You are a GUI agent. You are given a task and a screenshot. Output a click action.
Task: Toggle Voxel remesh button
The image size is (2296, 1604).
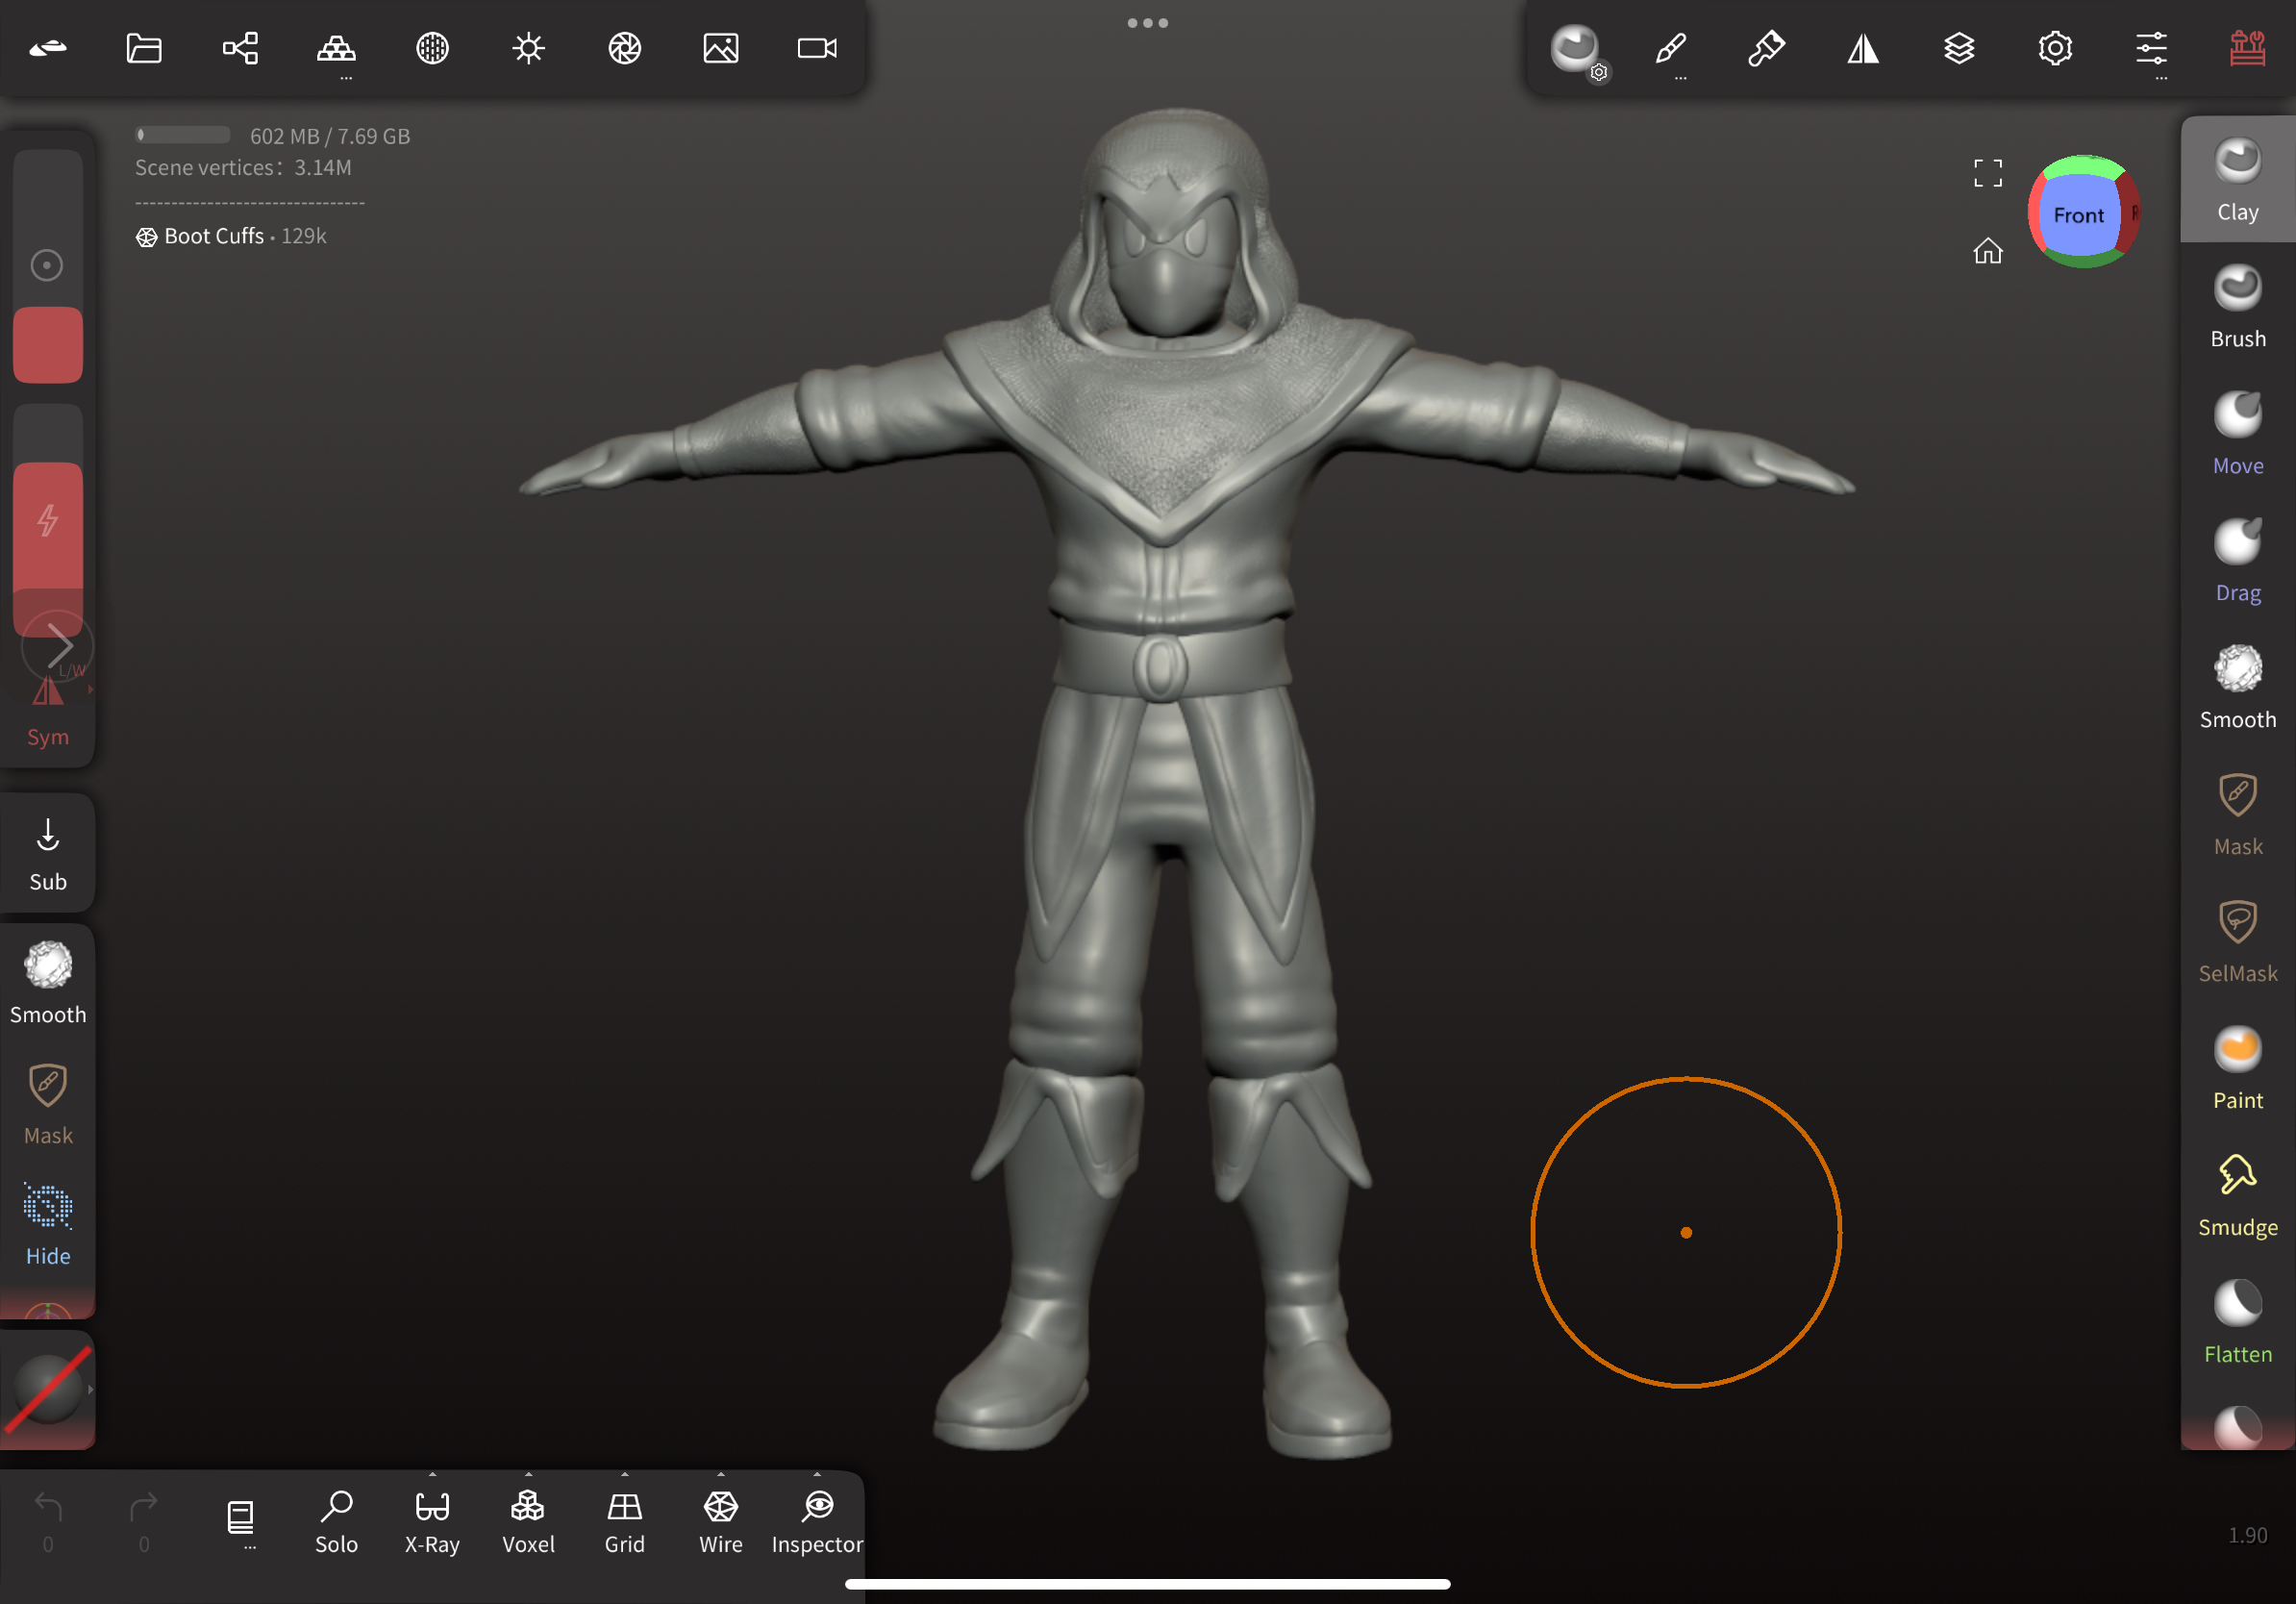tap(528, 1522)
